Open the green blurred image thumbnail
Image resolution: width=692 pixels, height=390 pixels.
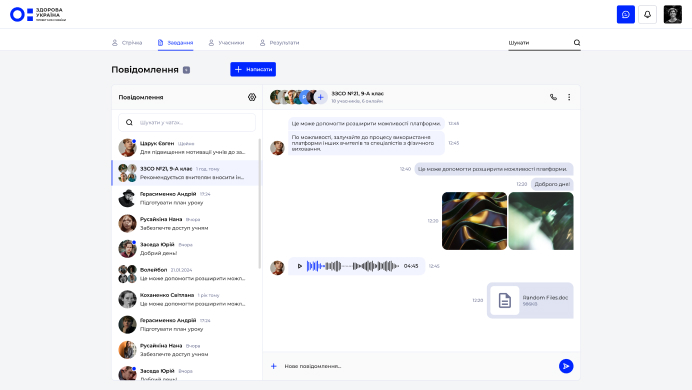(541, 221)
